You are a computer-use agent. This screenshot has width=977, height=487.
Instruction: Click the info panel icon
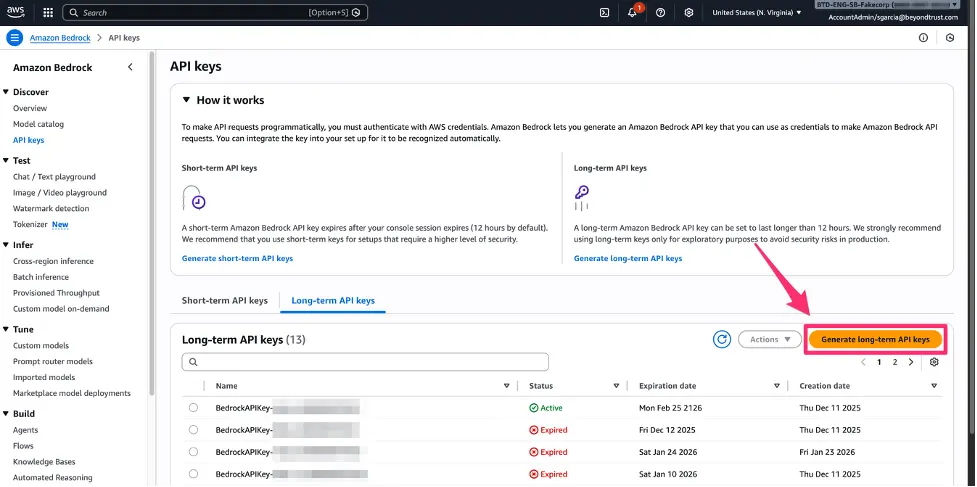point(923,38)
